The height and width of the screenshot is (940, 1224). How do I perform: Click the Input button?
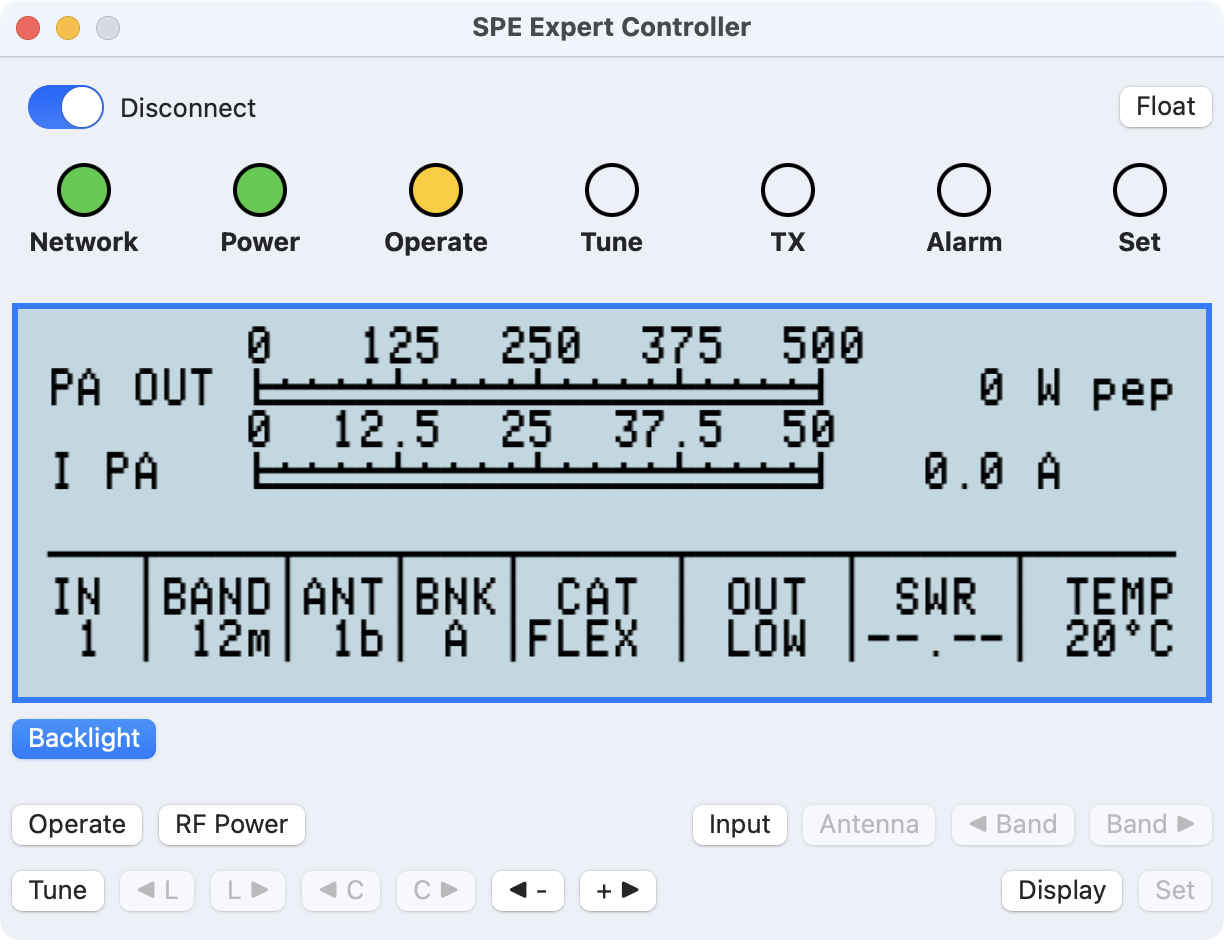click(740, 825)
